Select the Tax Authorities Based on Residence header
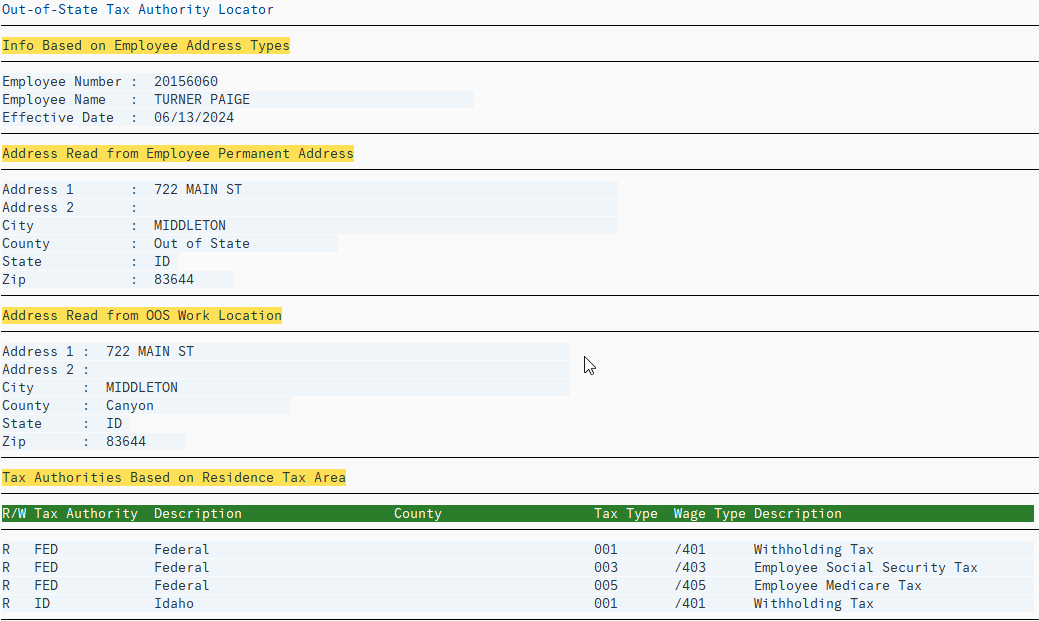 tap(175, 477)
